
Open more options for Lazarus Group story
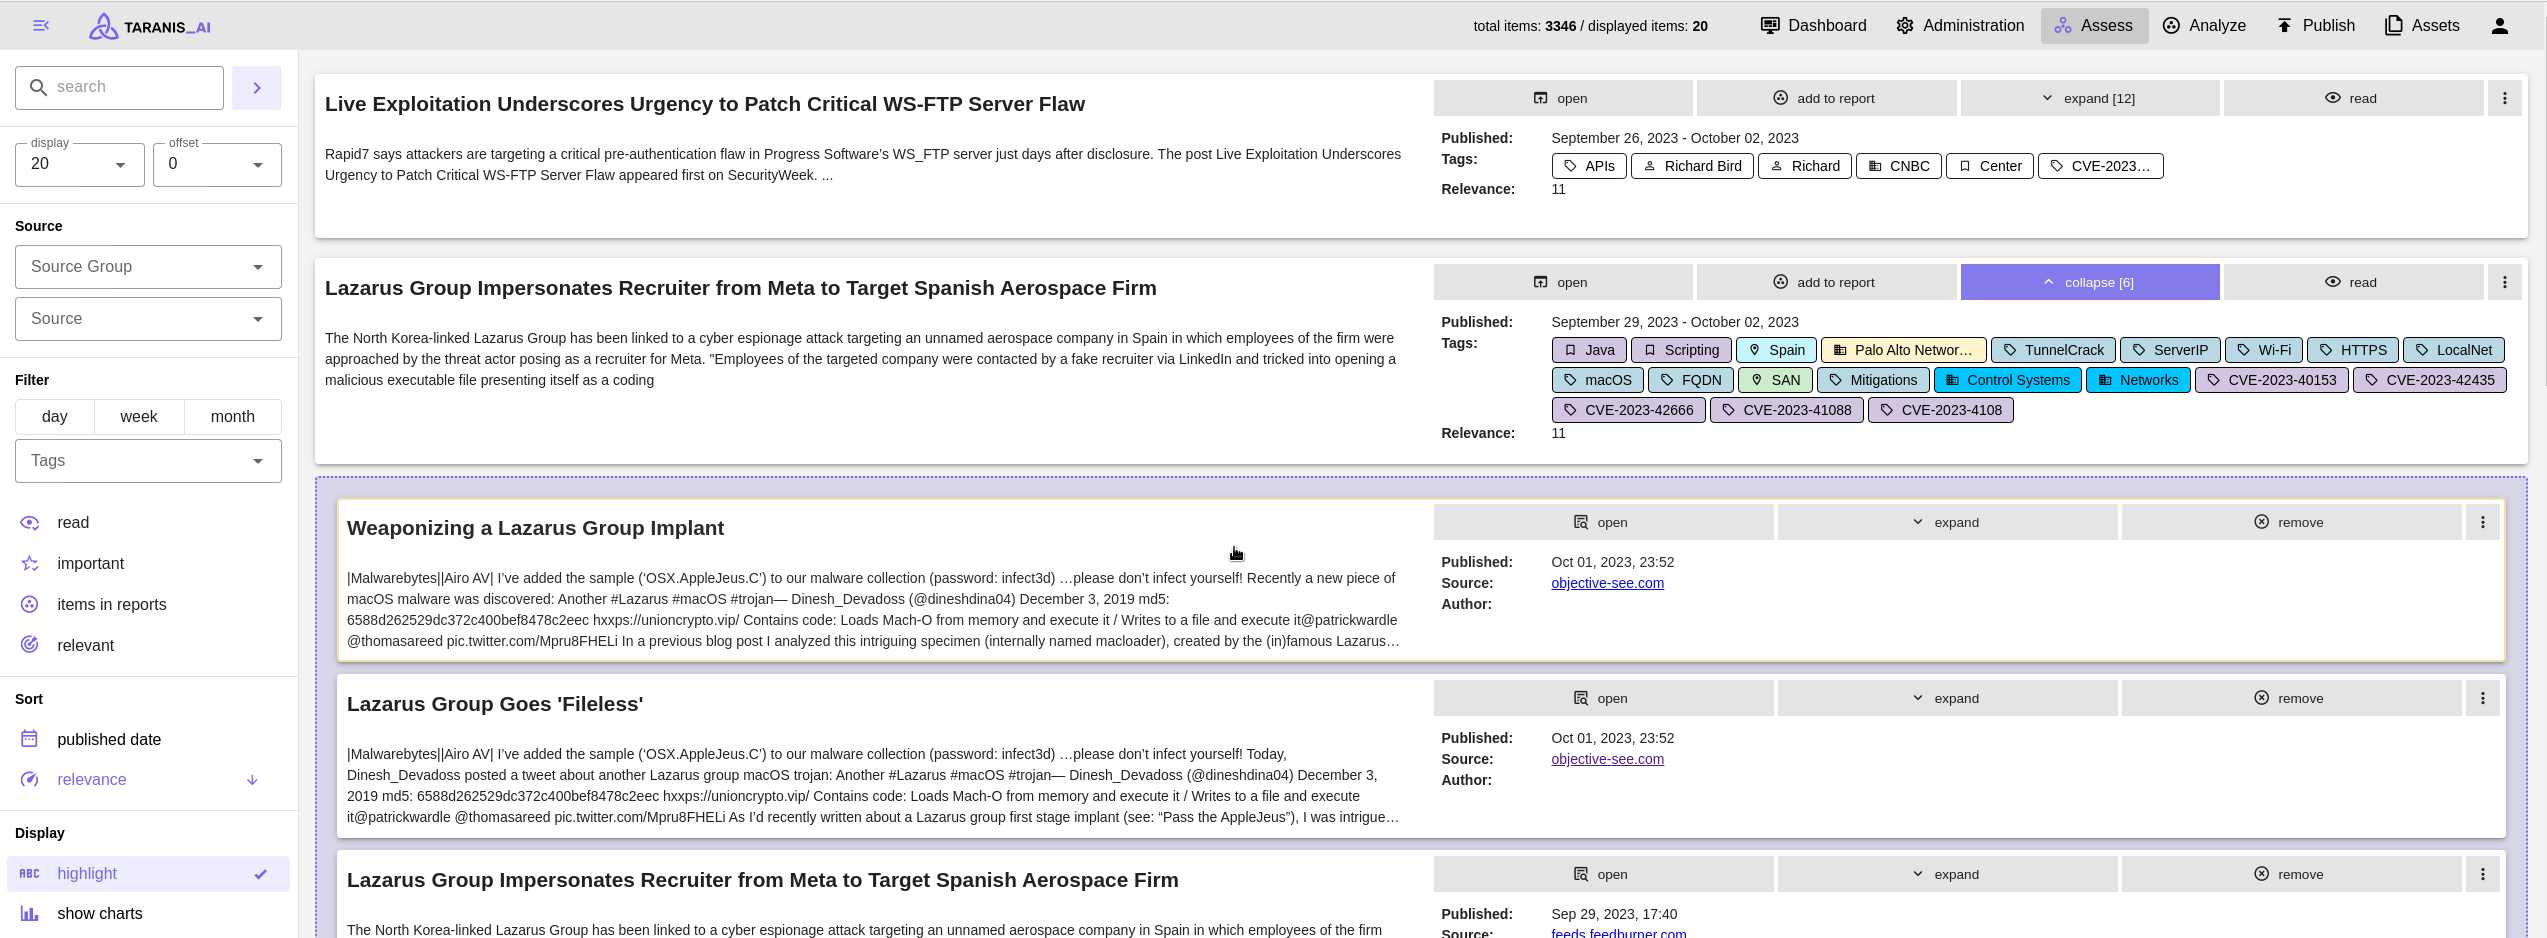2504,282
